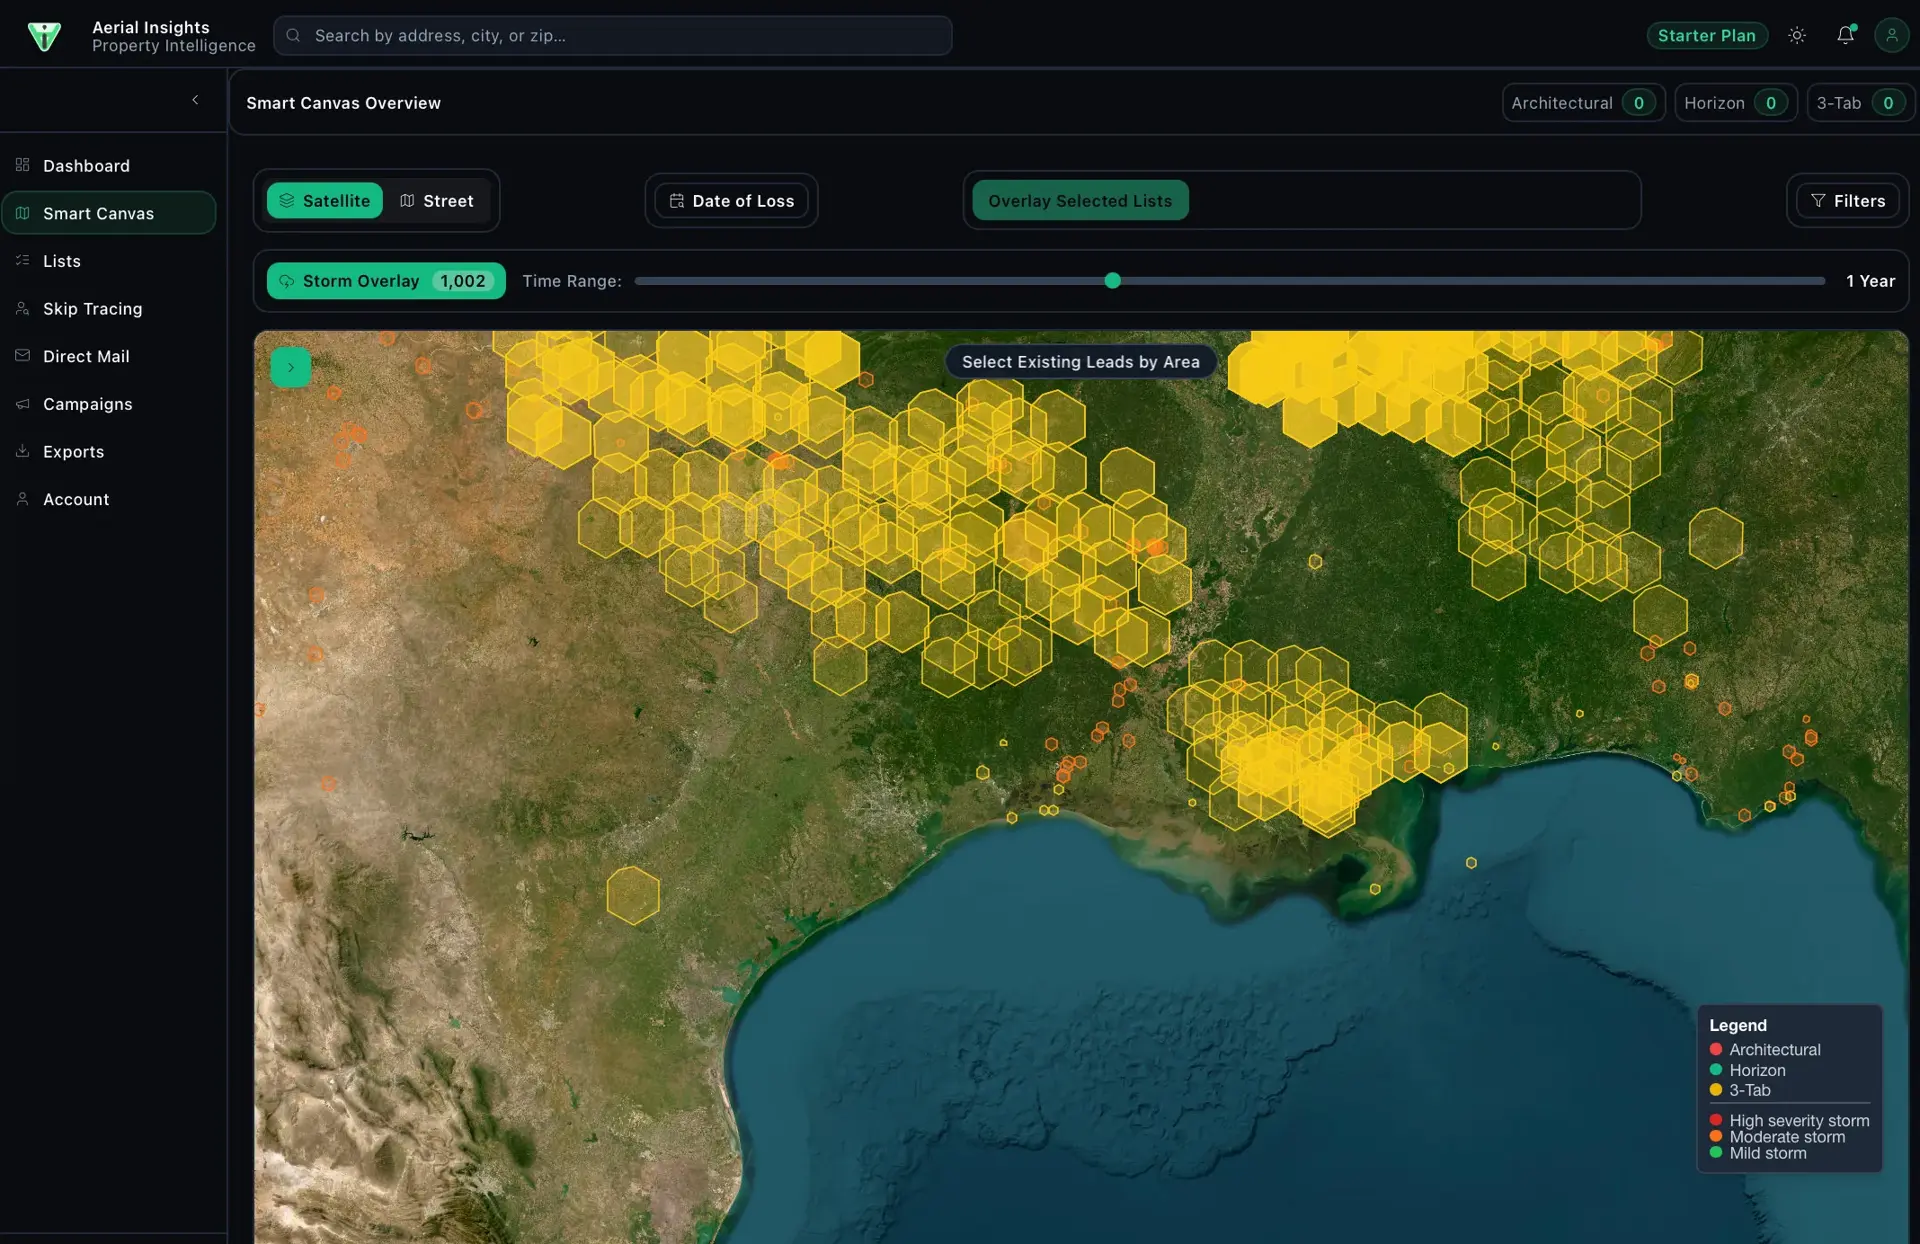Screen dimensions: 1920x1244
Task: Switch map to Street view
Action: tap(436, 200)
